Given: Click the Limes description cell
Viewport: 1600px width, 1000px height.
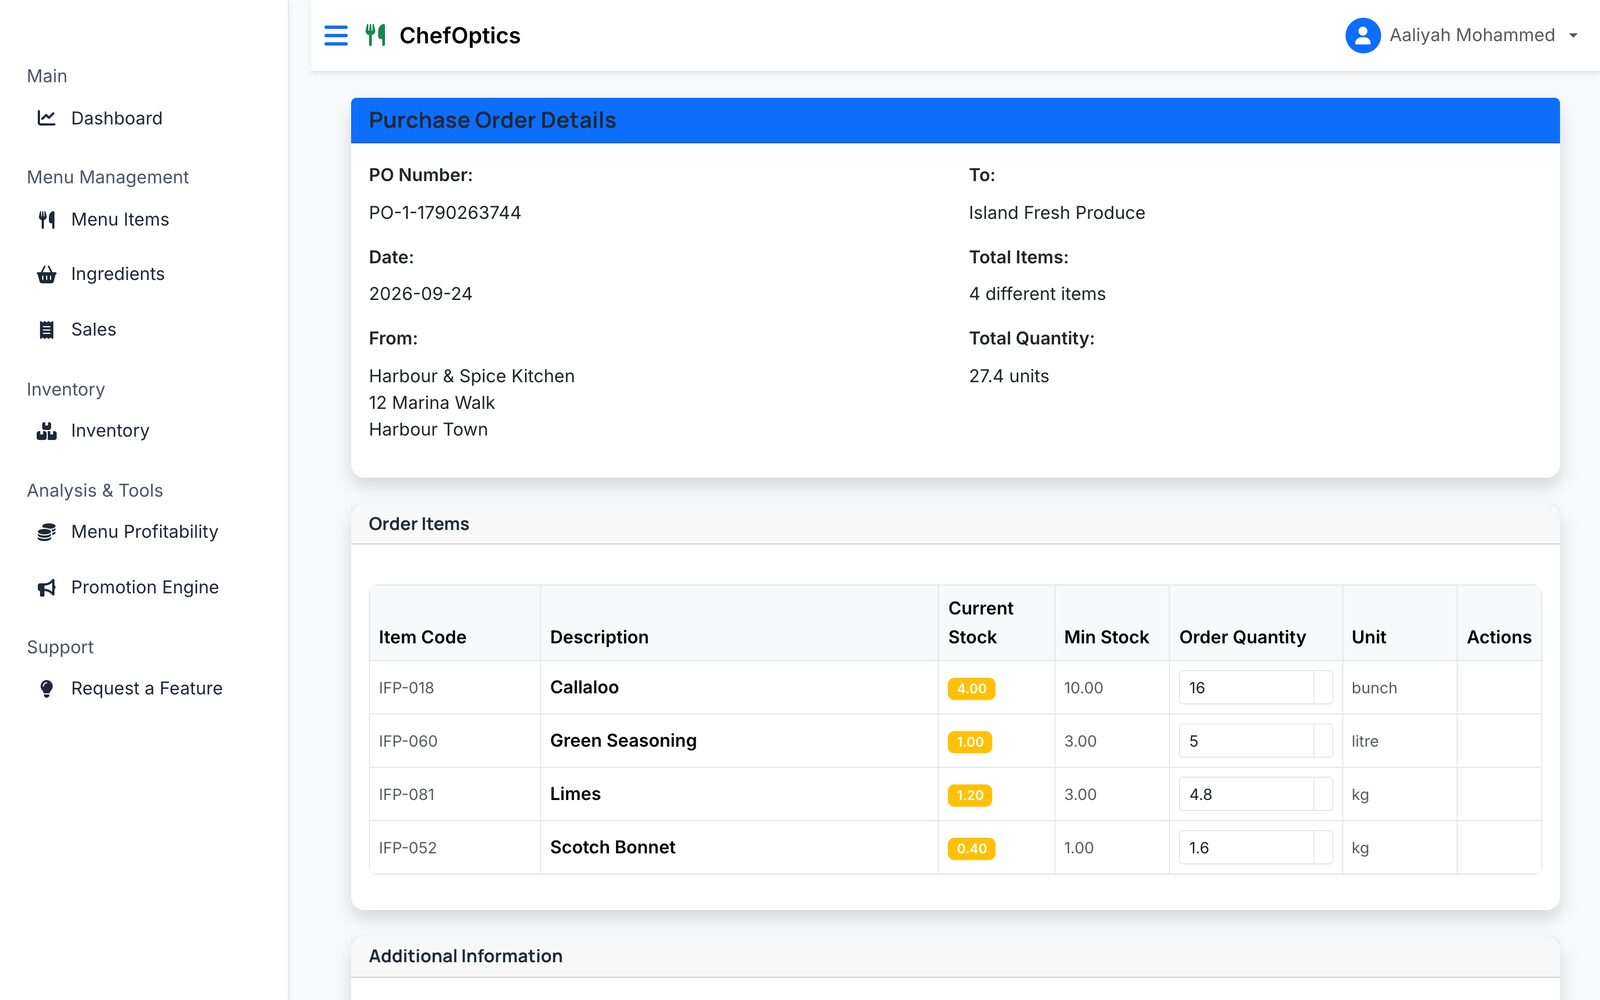Looking at the screenshot, I should pos(739,794).
